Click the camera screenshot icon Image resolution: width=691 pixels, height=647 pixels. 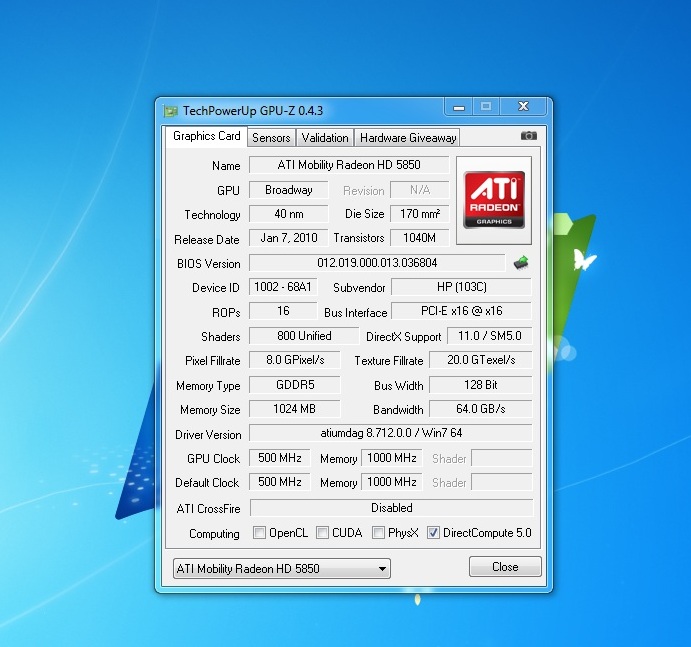[x=528, y=136]
